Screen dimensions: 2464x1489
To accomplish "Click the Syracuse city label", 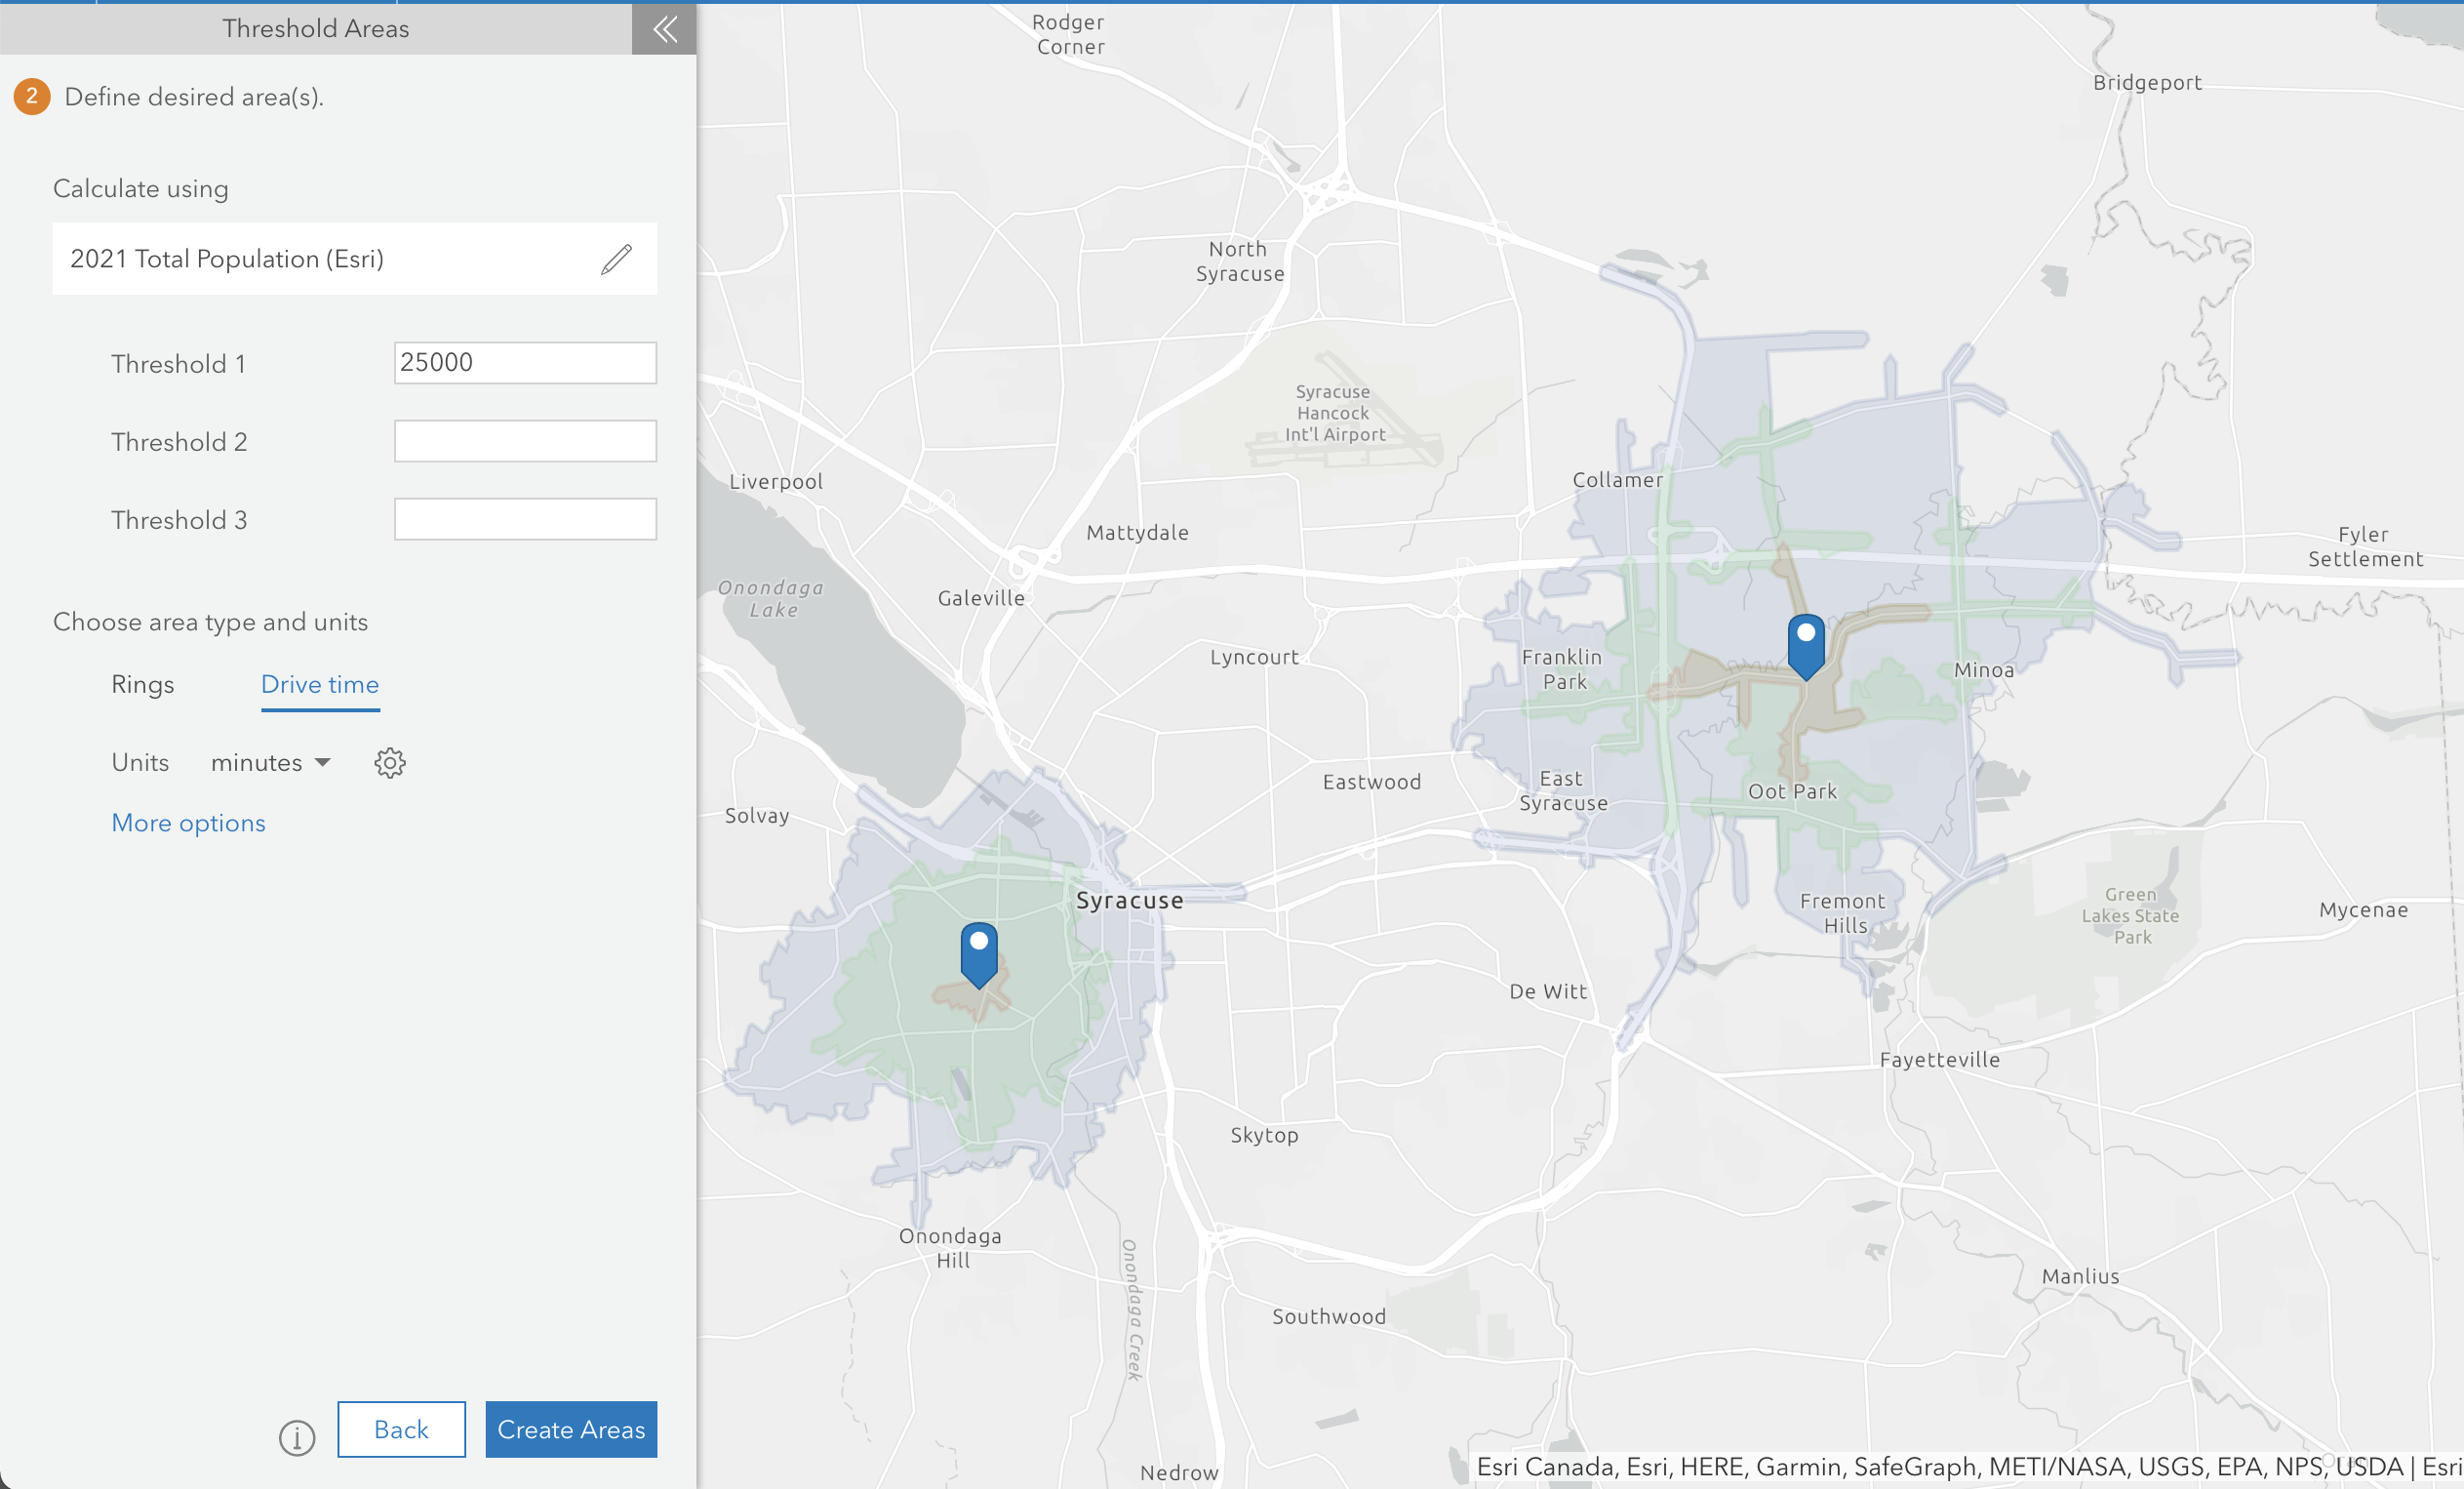I will pos(1129,900).
